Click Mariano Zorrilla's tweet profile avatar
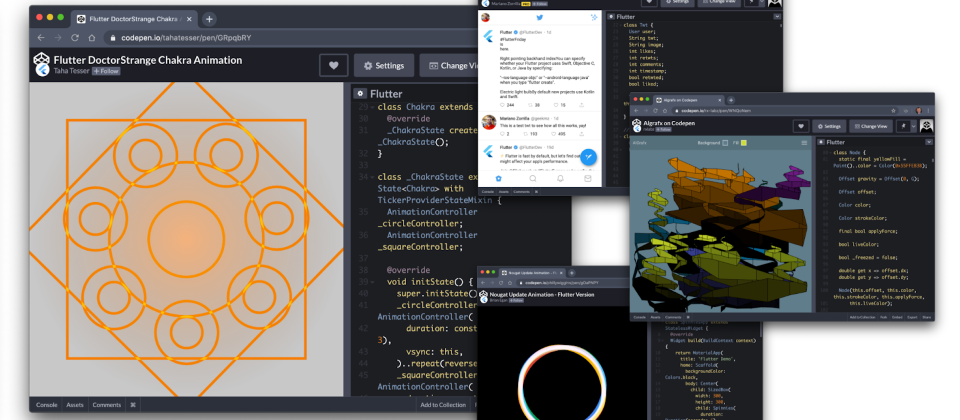Image resolution: width=960 pixels, height=420 pixels. [x=489, y=122]
